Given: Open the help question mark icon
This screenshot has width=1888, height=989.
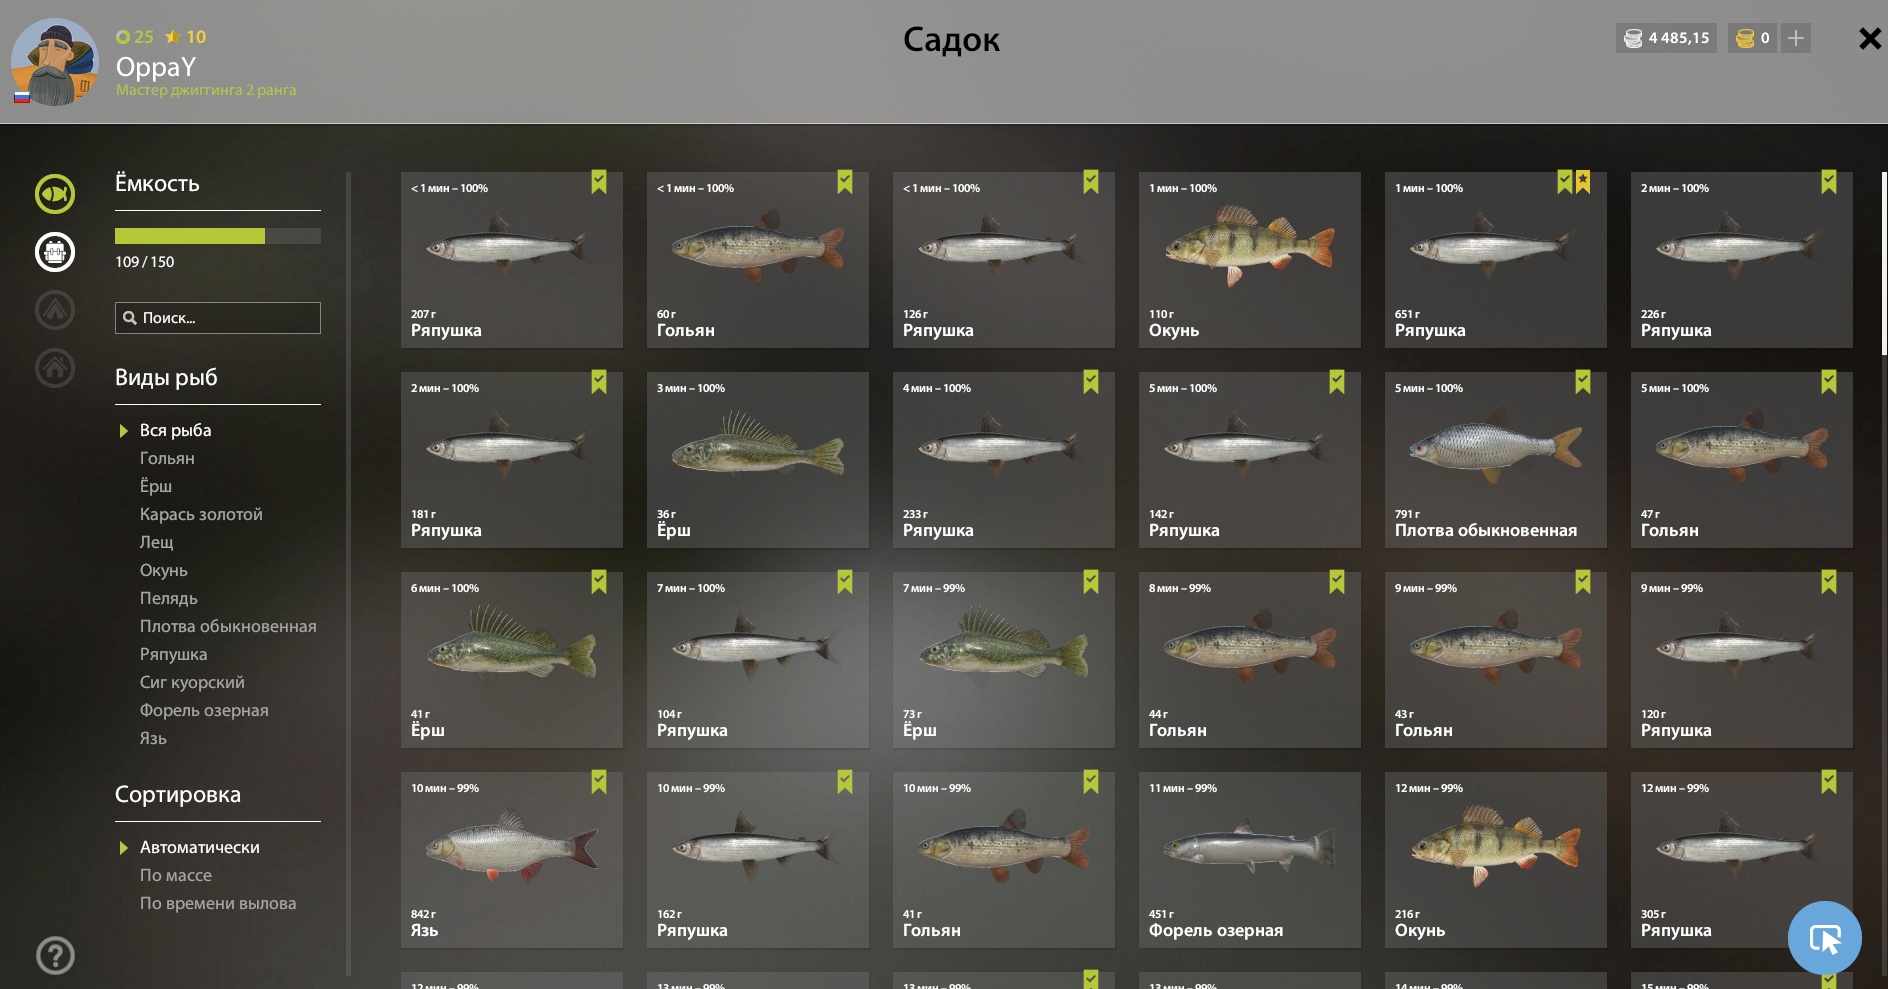Looking at the screenshot, I should [55, 956].
